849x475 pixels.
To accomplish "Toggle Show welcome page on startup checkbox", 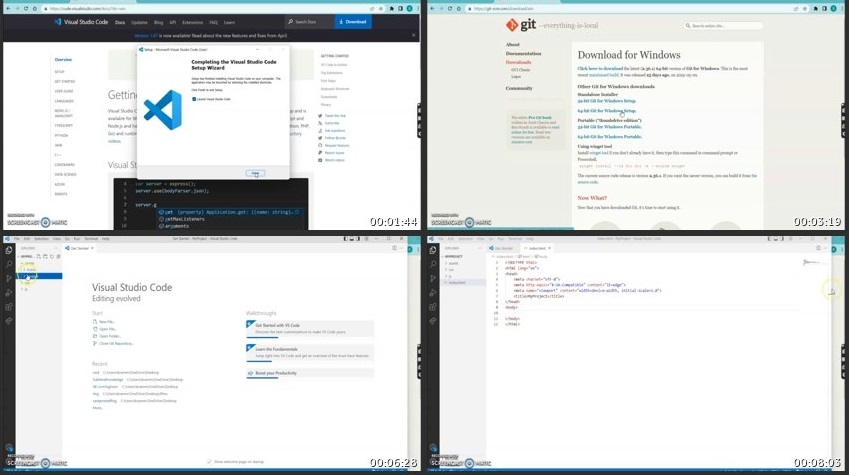I will coord(209,461).
